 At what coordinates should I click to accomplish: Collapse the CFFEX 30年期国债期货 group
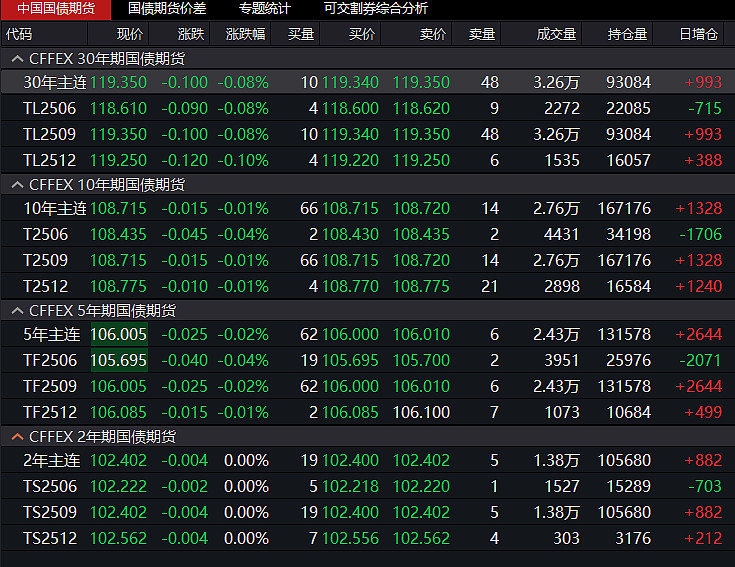click(17, 59)
